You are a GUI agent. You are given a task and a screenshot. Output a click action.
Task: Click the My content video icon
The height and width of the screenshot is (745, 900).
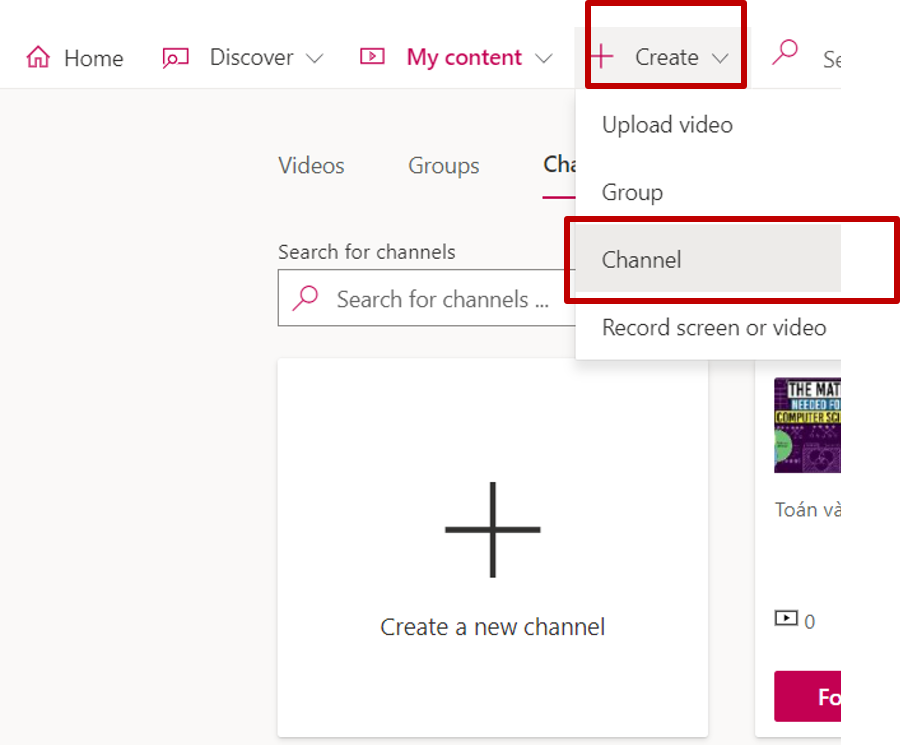coord(372,57)
